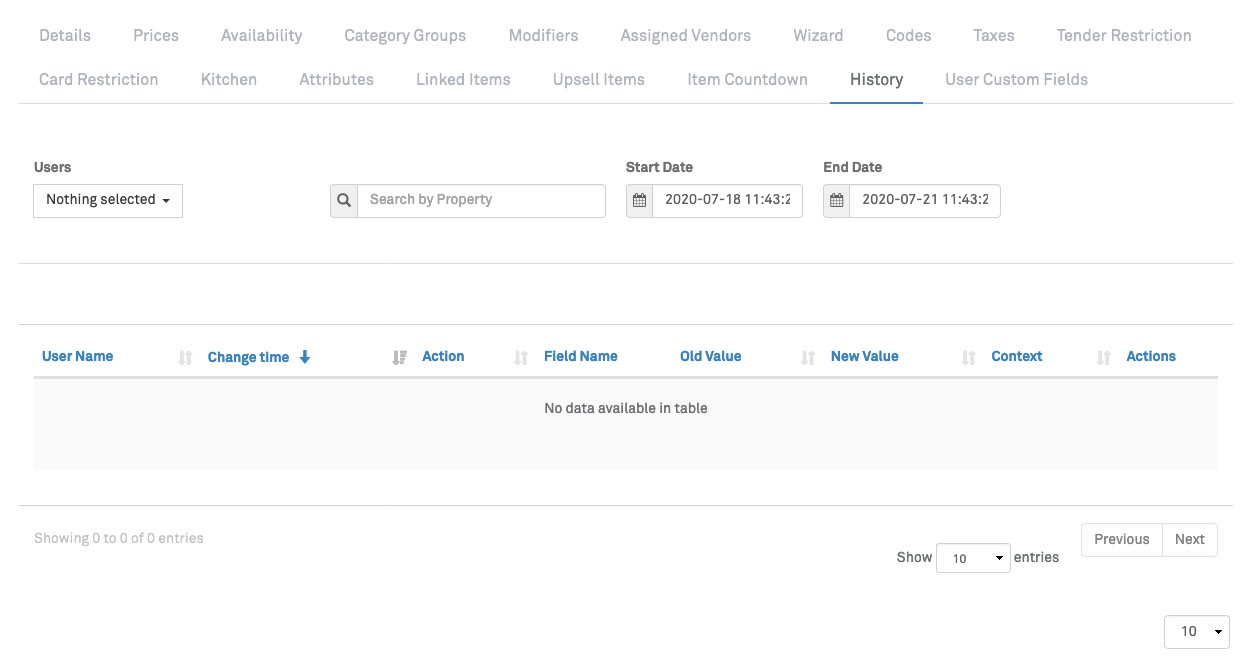Screen dimensions: 1254x663
Task: Open the bottom-right page size dropdown
Action: click(1197, 631)
